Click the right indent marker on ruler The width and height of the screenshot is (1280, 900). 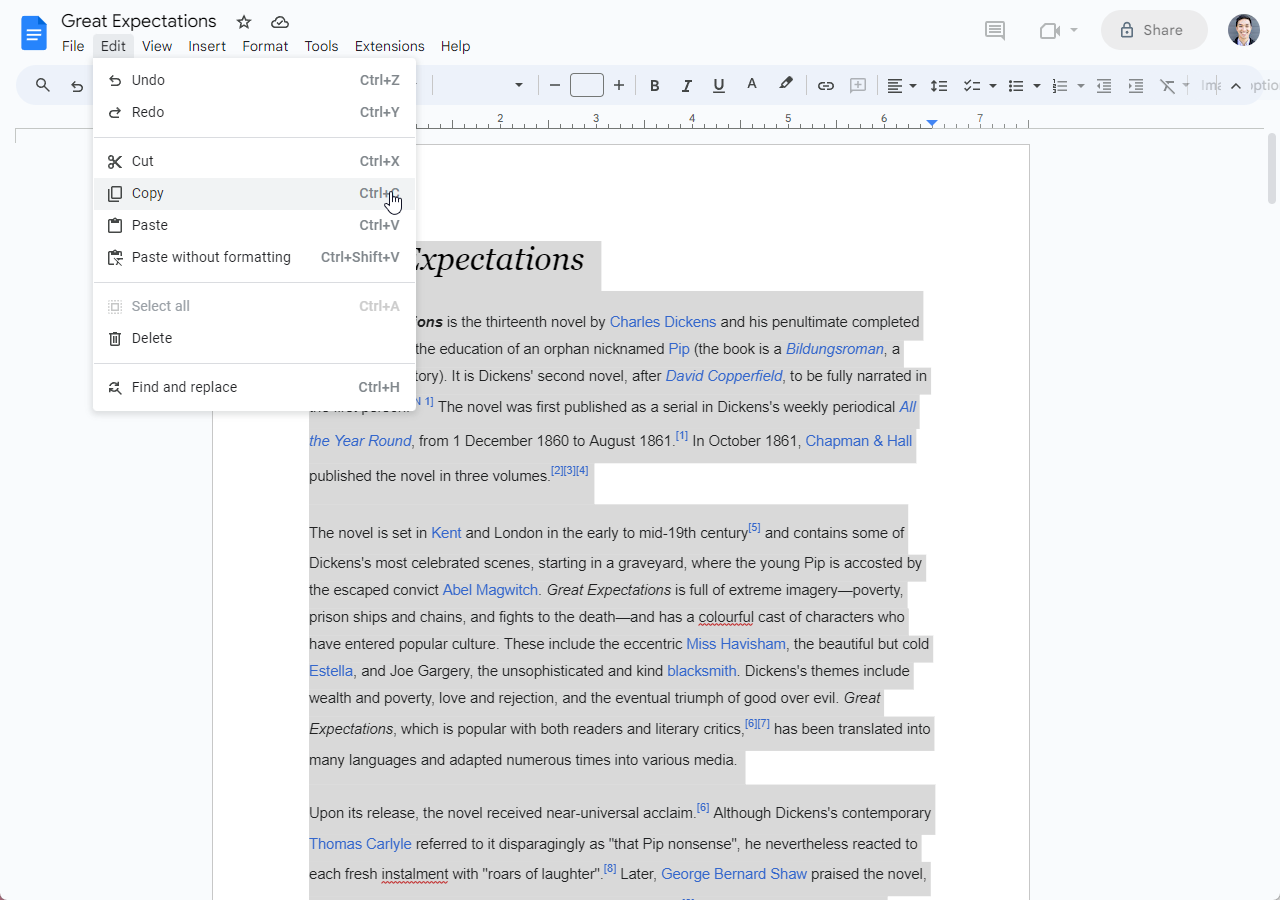932,122
